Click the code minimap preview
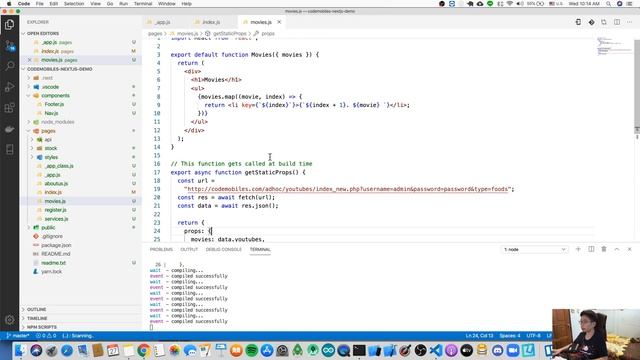Viewport: 640px width, 360px height. [x=614, y=46]
